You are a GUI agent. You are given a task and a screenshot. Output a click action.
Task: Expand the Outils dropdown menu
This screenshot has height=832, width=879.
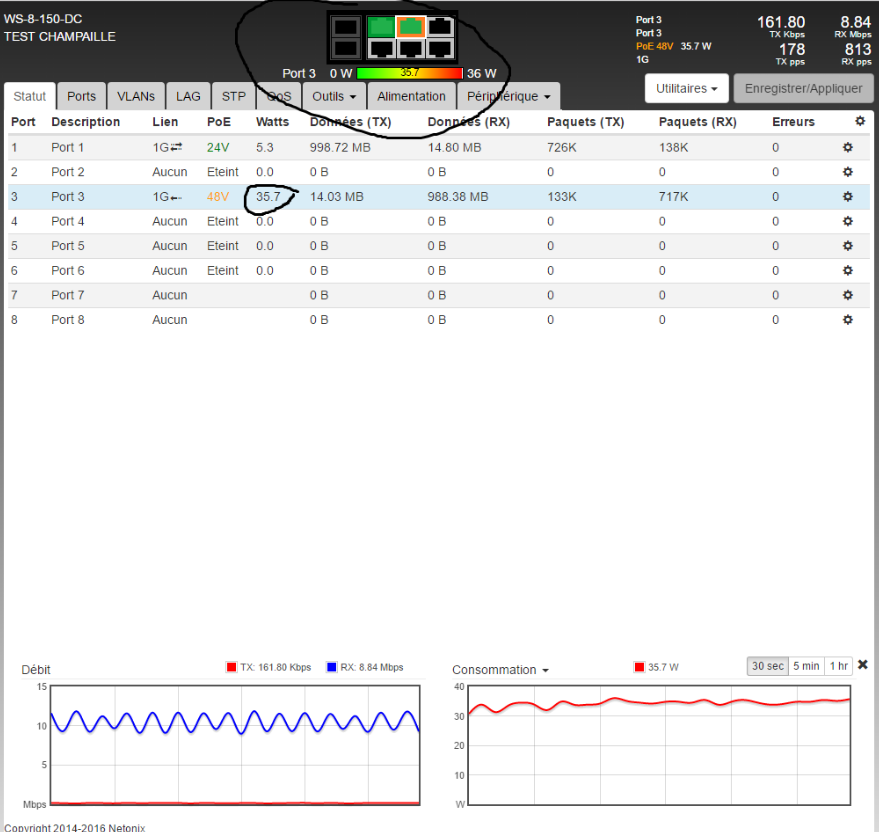(x=335, y=97)
